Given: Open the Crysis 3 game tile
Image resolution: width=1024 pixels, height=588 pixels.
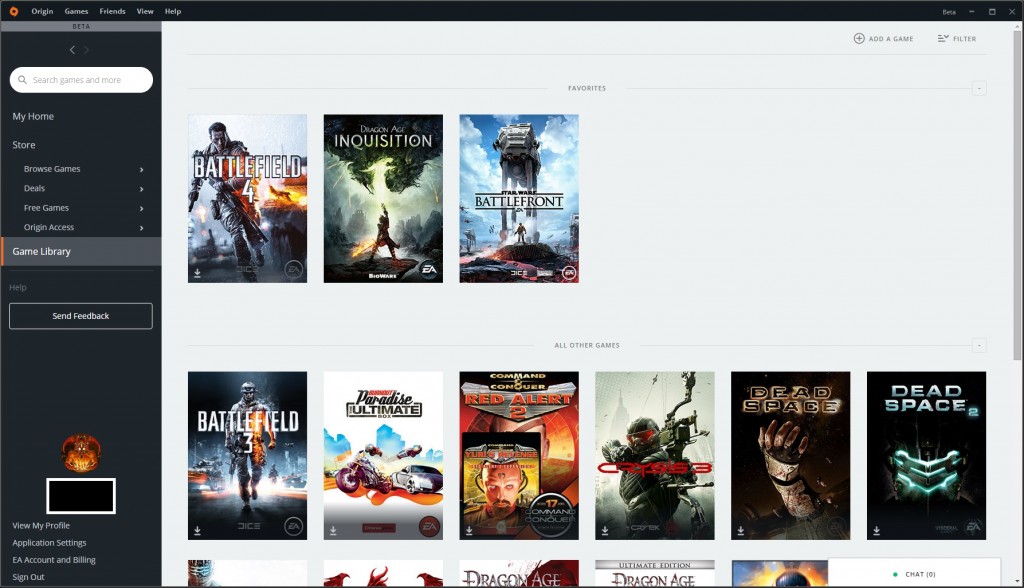Looking at the screenshot, I should click(655, 456).
